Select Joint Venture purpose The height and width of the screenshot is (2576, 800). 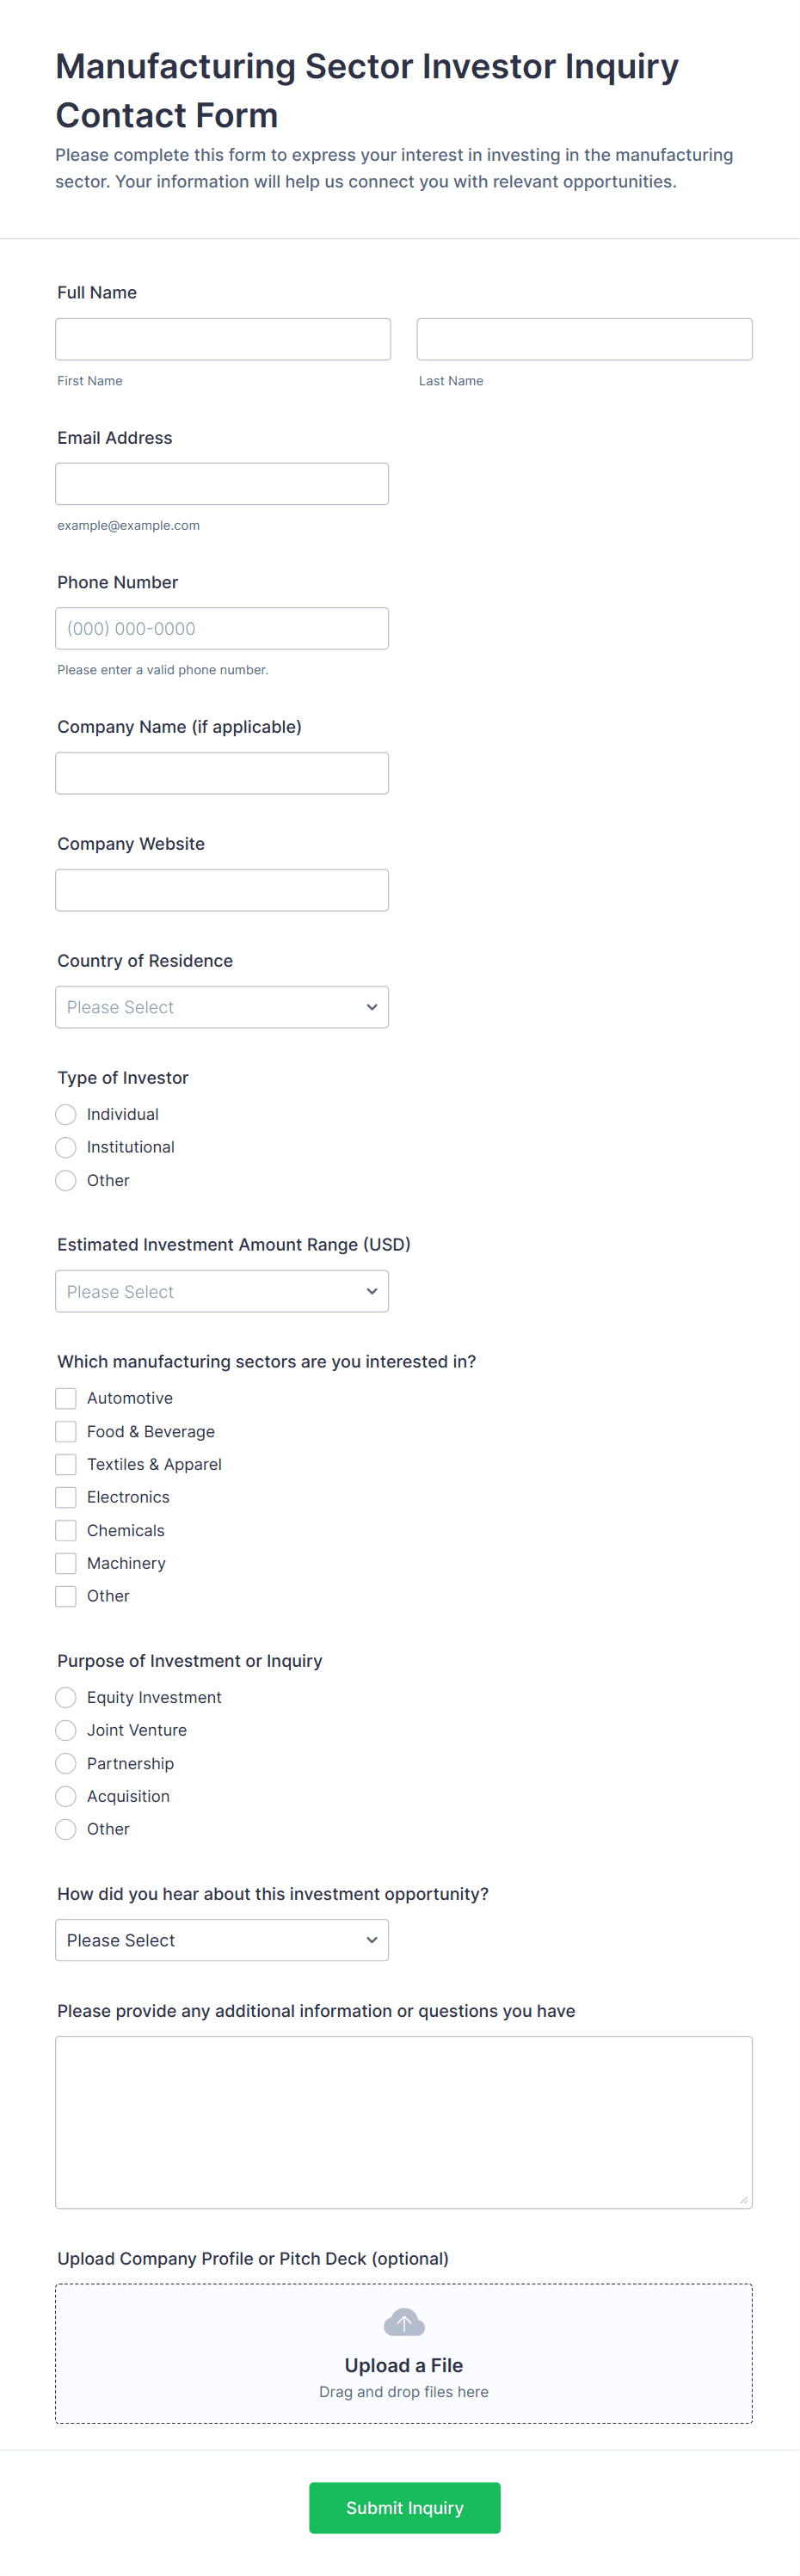[66, 1730]
